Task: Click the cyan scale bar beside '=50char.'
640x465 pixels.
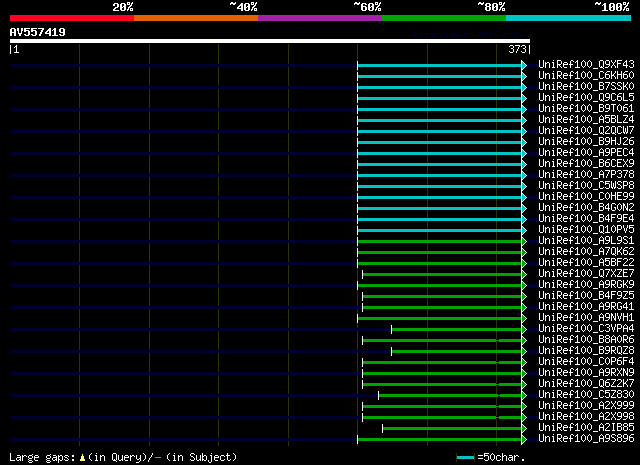Action: (x=466, y=457)
